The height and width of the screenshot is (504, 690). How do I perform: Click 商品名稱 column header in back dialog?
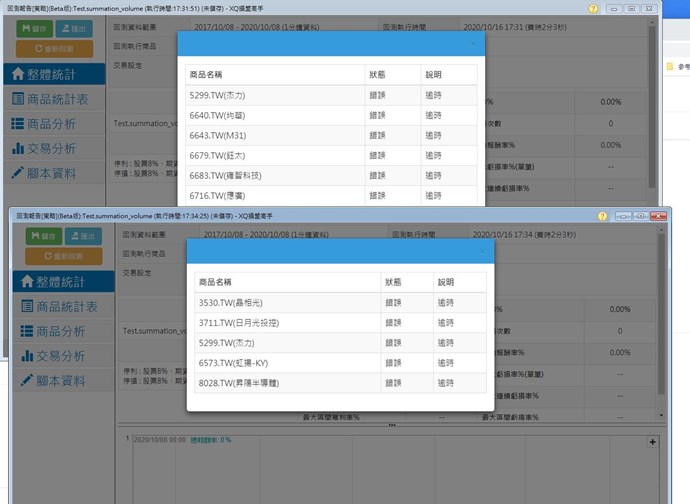[275, 75]
